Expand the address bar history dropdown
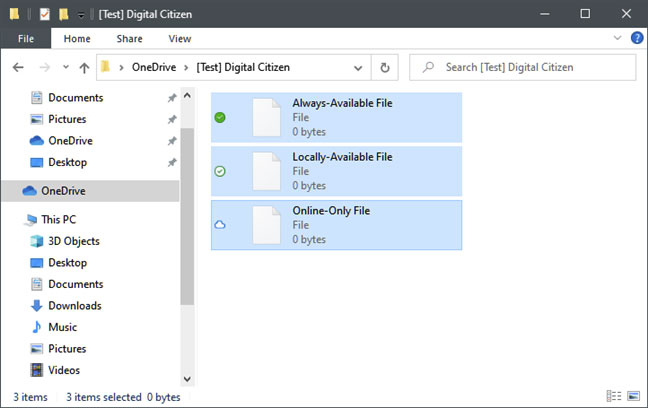648x408 pixels. (x=358, y=68)
